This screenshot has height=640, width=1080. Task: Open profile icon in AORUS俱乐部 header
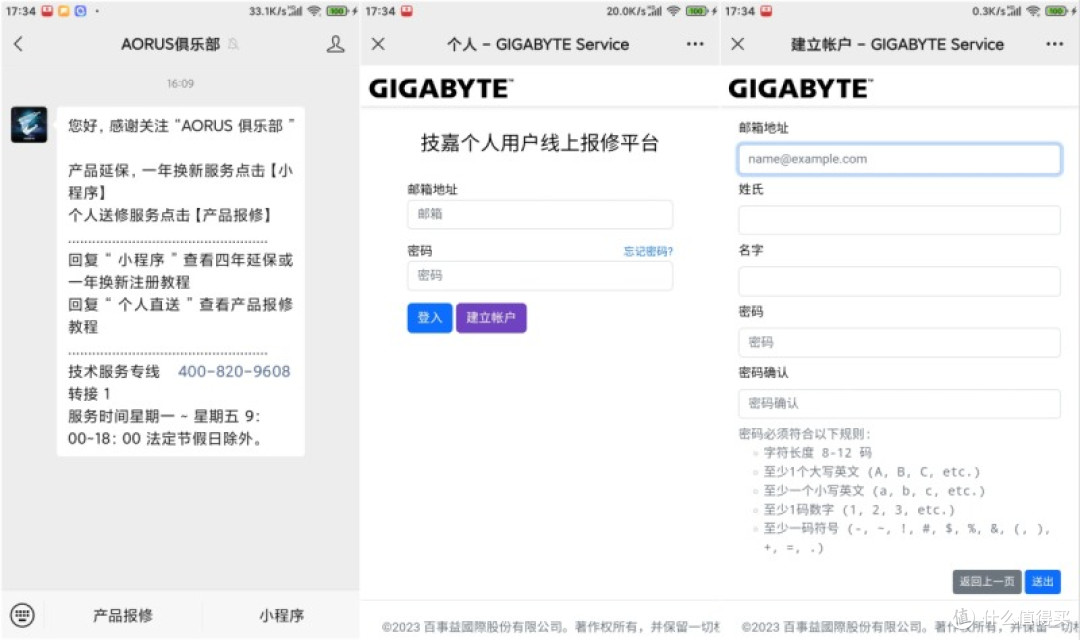pyautogui.click(x=335, y=44)
